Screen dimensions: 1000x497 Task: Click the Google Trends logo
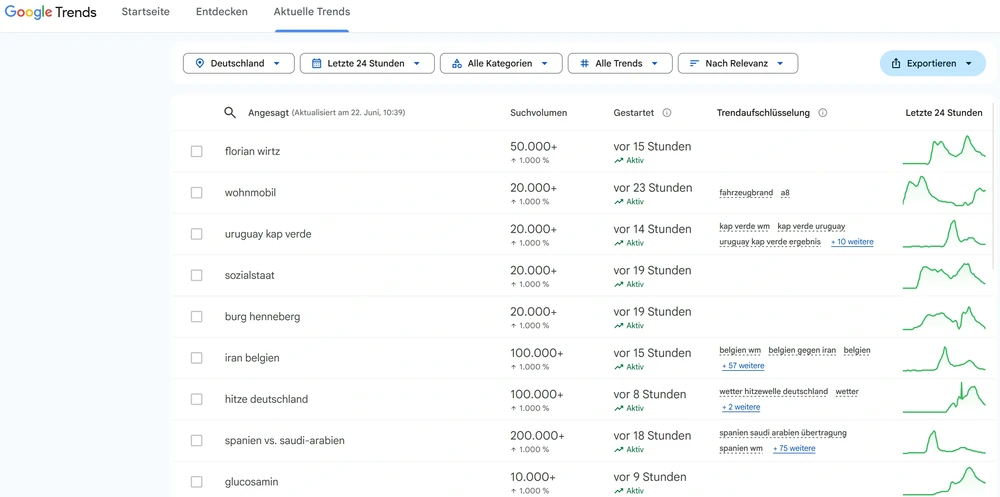point(51,12)
